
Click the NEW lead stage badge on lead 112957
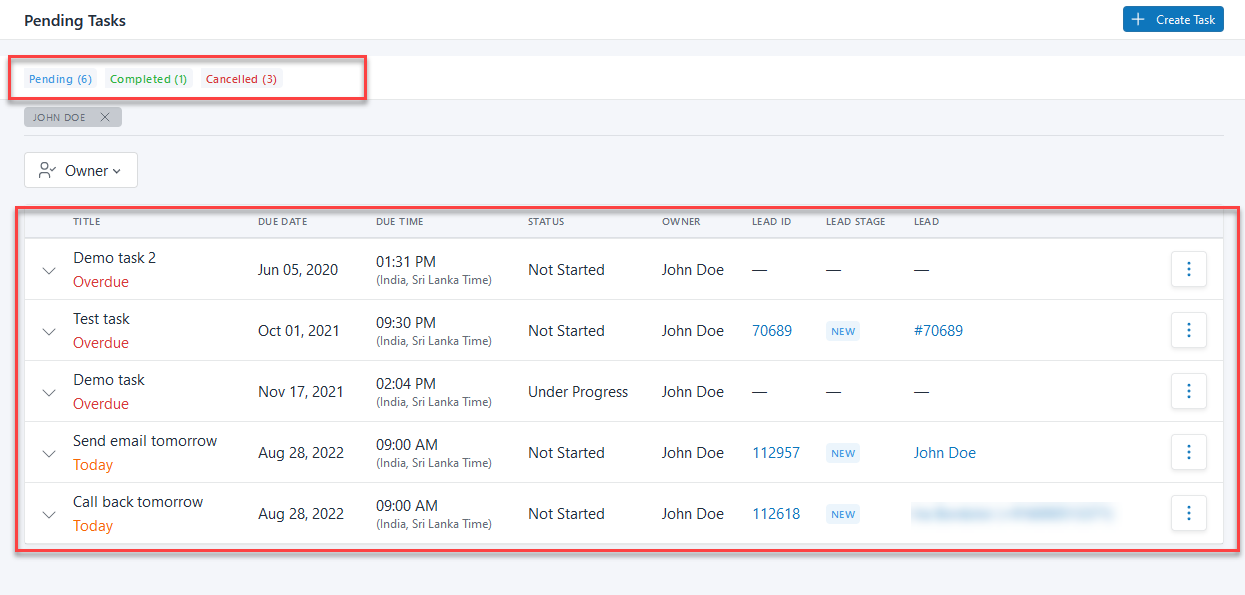tap(842, 452)
